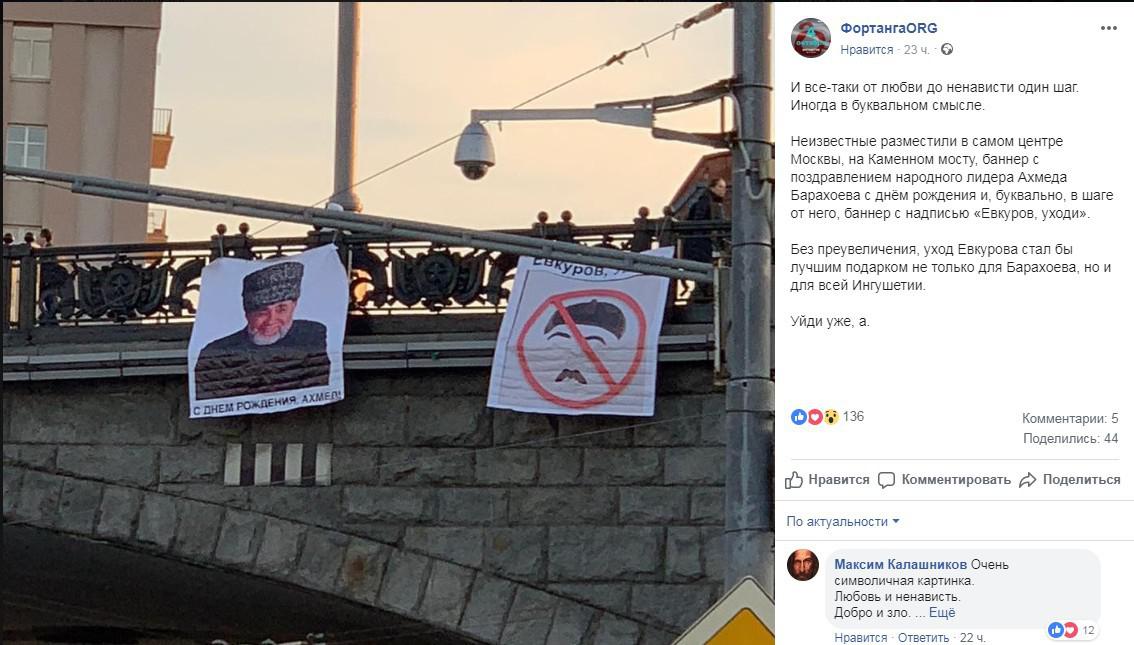This screenshot has height=645, width=1134.
Task: Open the post reactions icons summary
Action: click(814, 417)
